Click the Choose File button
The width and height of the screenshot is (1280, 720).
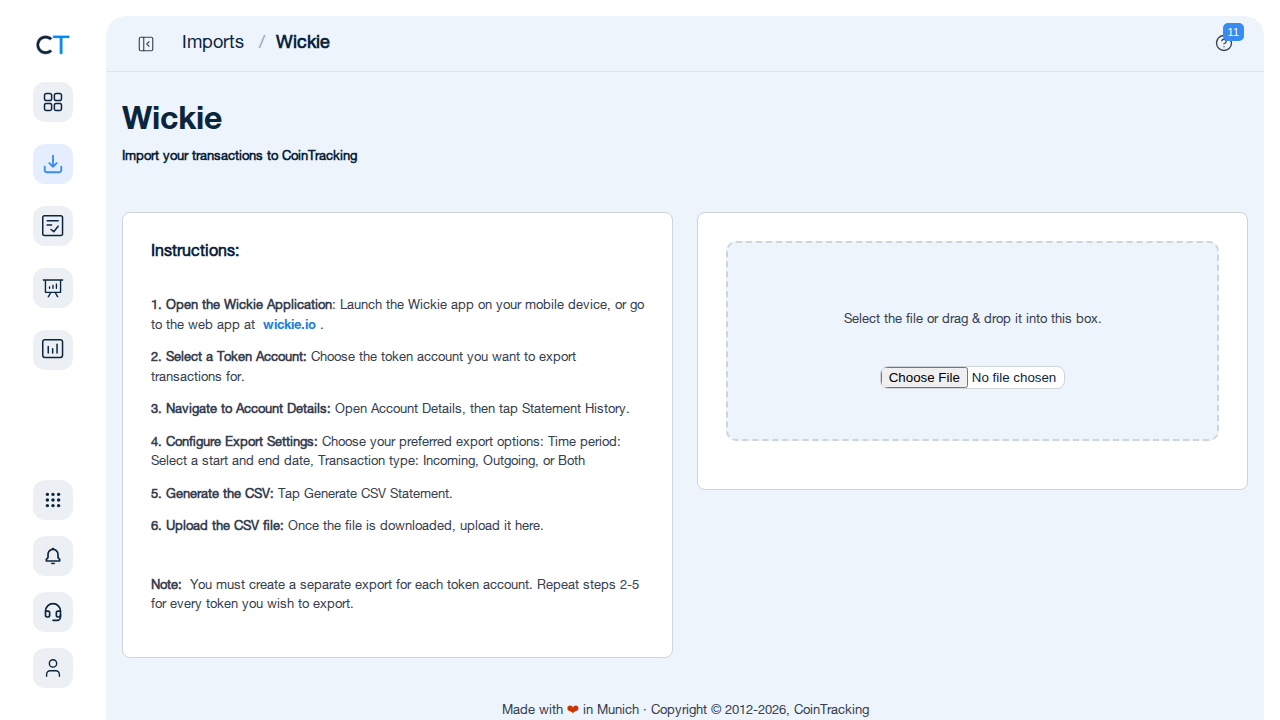pos(924,377)
